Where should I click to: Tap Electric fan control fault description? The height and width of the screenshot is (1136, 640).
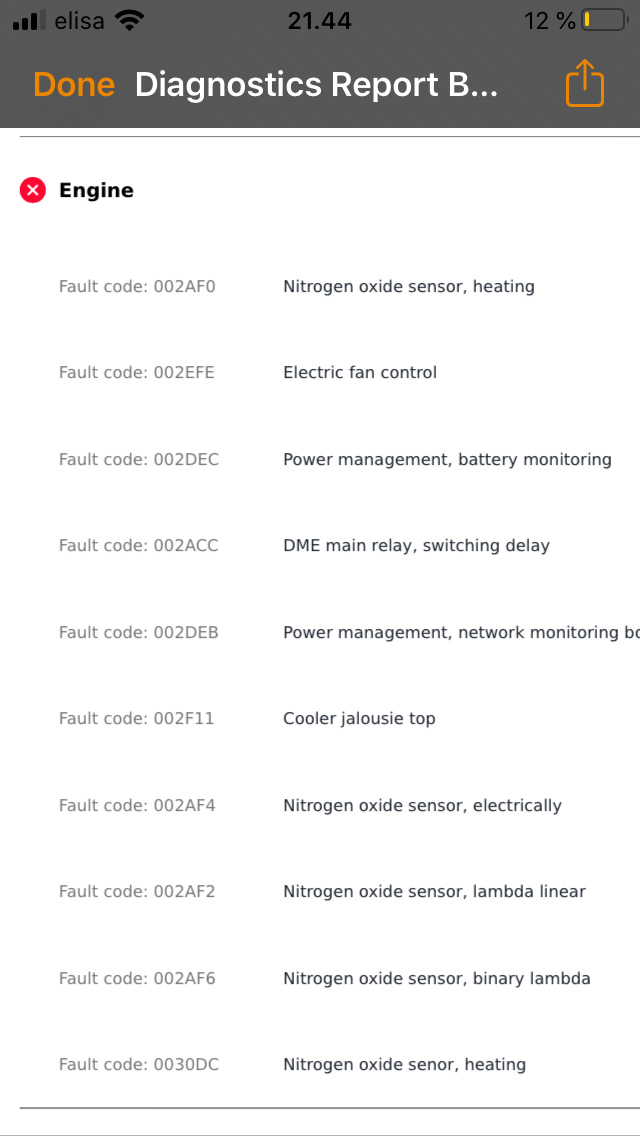click(x=360, y=373)
